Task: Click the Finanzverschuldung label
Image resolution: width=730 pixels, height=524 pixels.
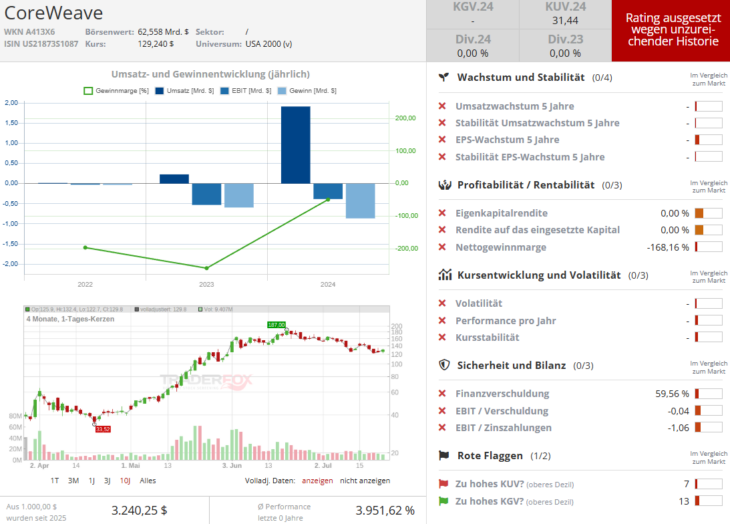Action: (502, 394)
